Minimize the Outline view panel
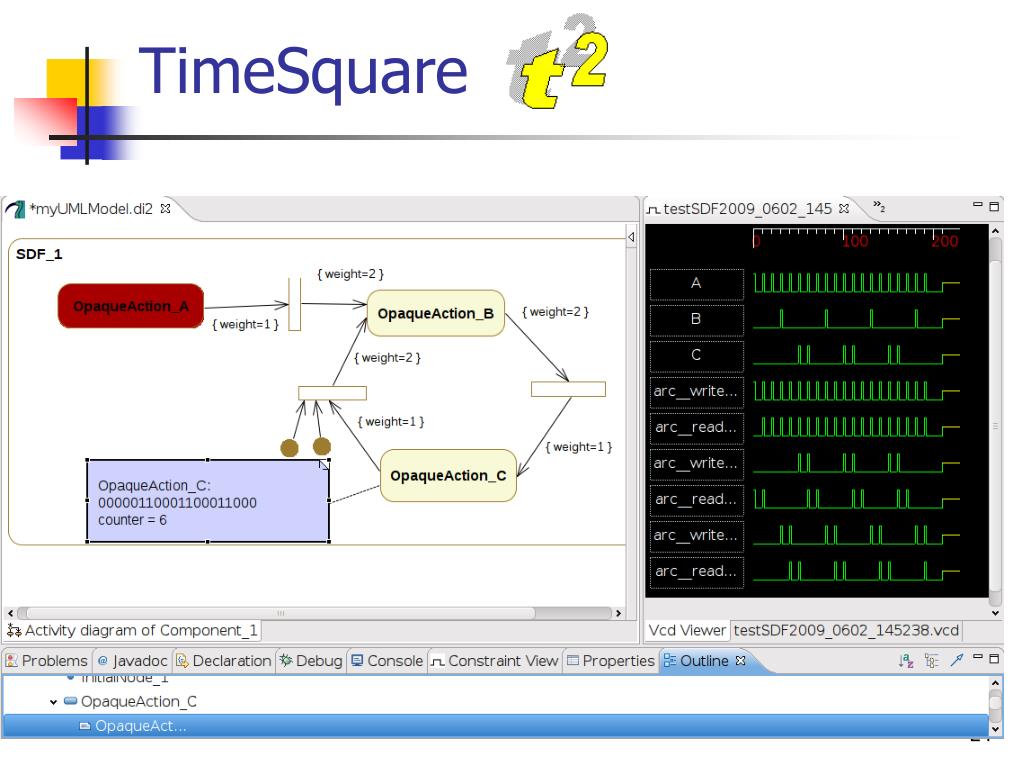Image resolution: width=1024 pixels, height=768 pixels. (x=978, y=657)
